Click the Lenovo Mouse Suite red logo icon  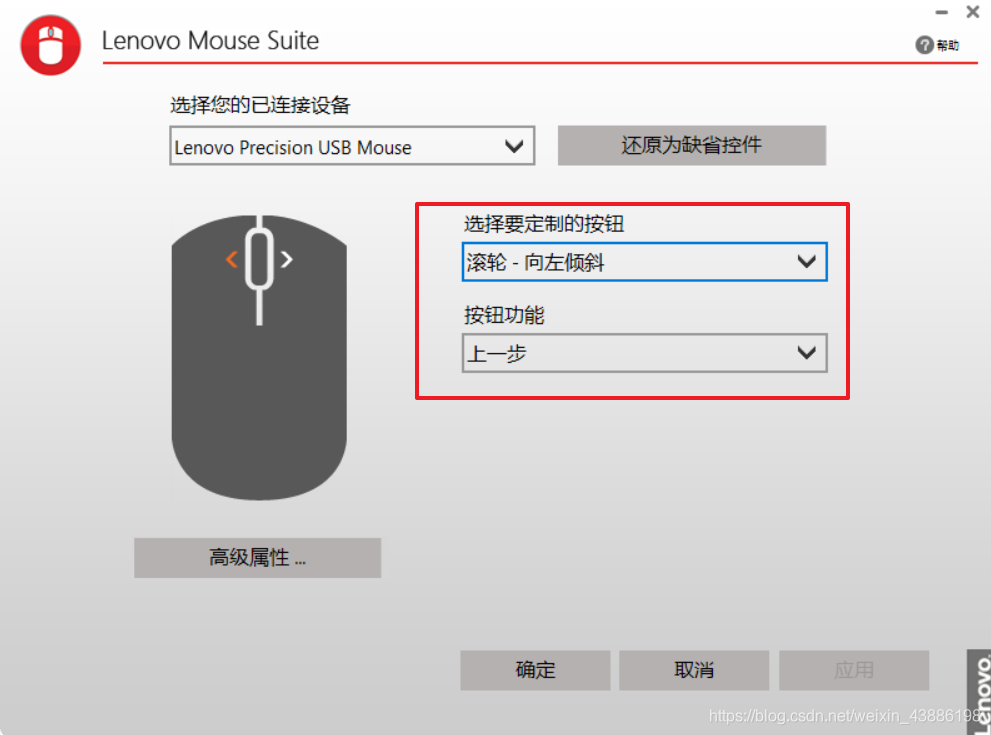[51, 46]
